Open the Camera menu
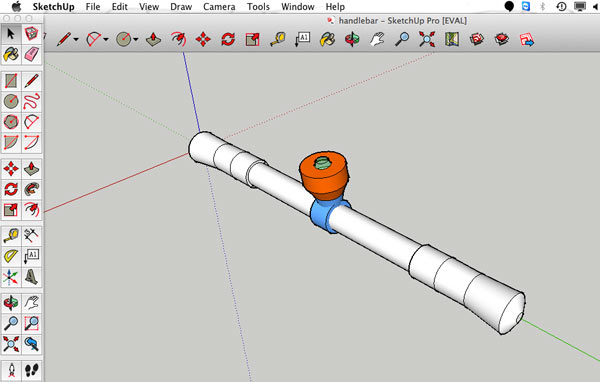 point(219,7)
